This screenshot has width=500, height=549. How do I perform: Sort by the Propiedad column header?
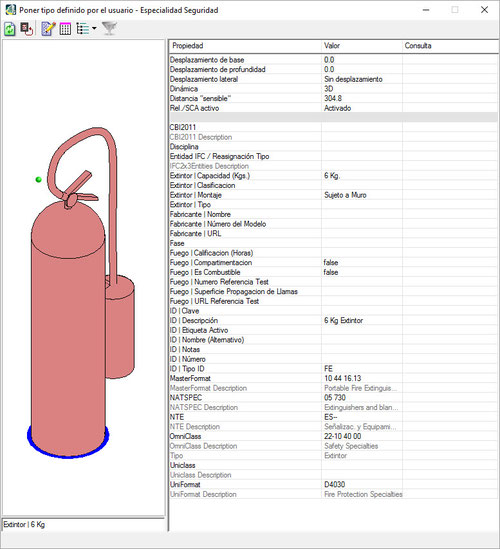[245, 46]
